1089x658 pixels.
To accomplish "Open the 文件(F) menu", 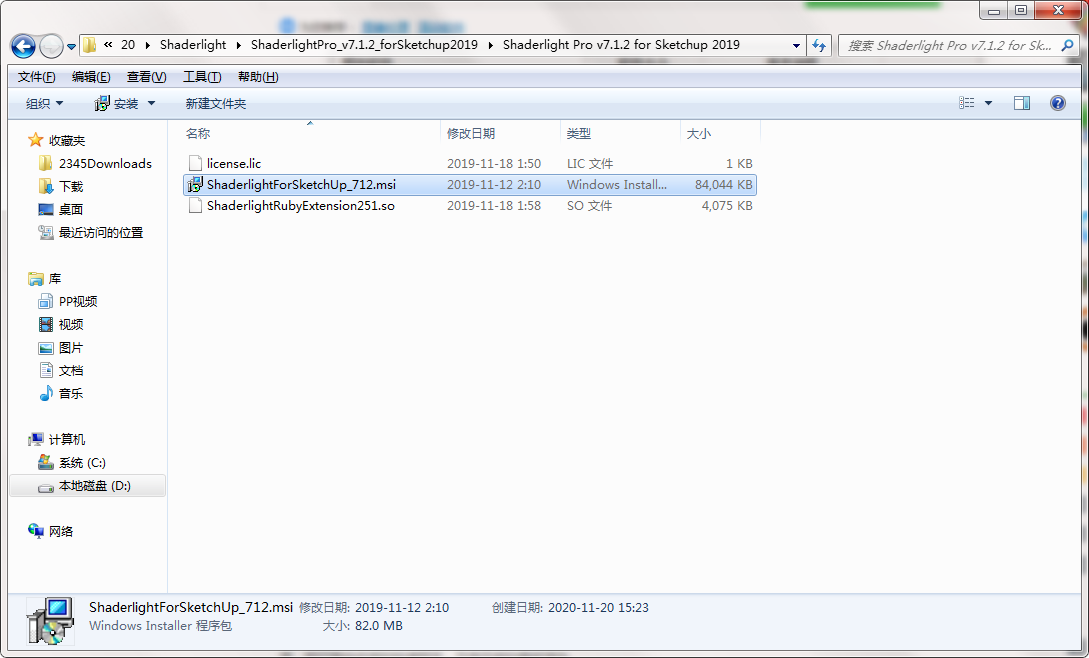I will point(36,76).
